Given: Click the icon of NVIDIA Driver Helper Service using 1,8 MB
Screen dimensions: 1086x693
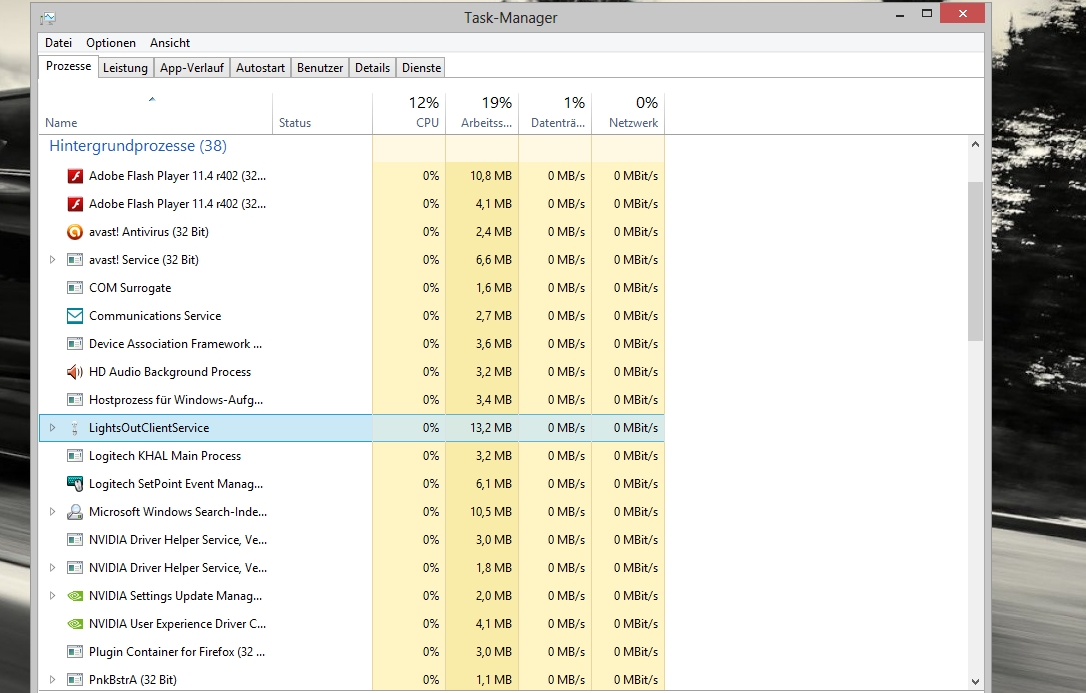Looking at the screenshot, I should pyautogui.click(x=75, y=568).
